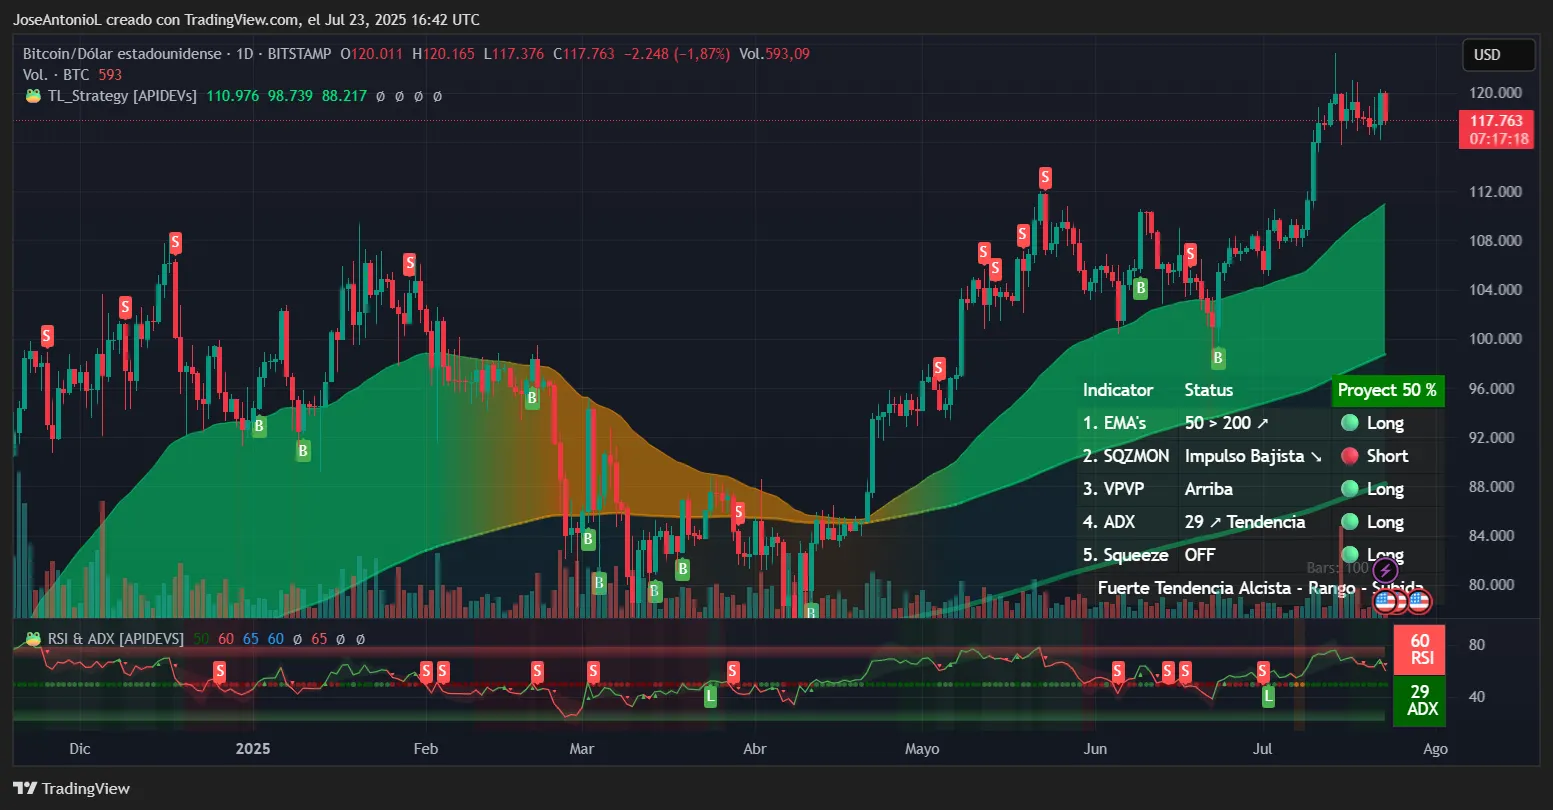Toggle the red Short dot in SQZMON row
1553x810 pixels.
click(1348, 455)
